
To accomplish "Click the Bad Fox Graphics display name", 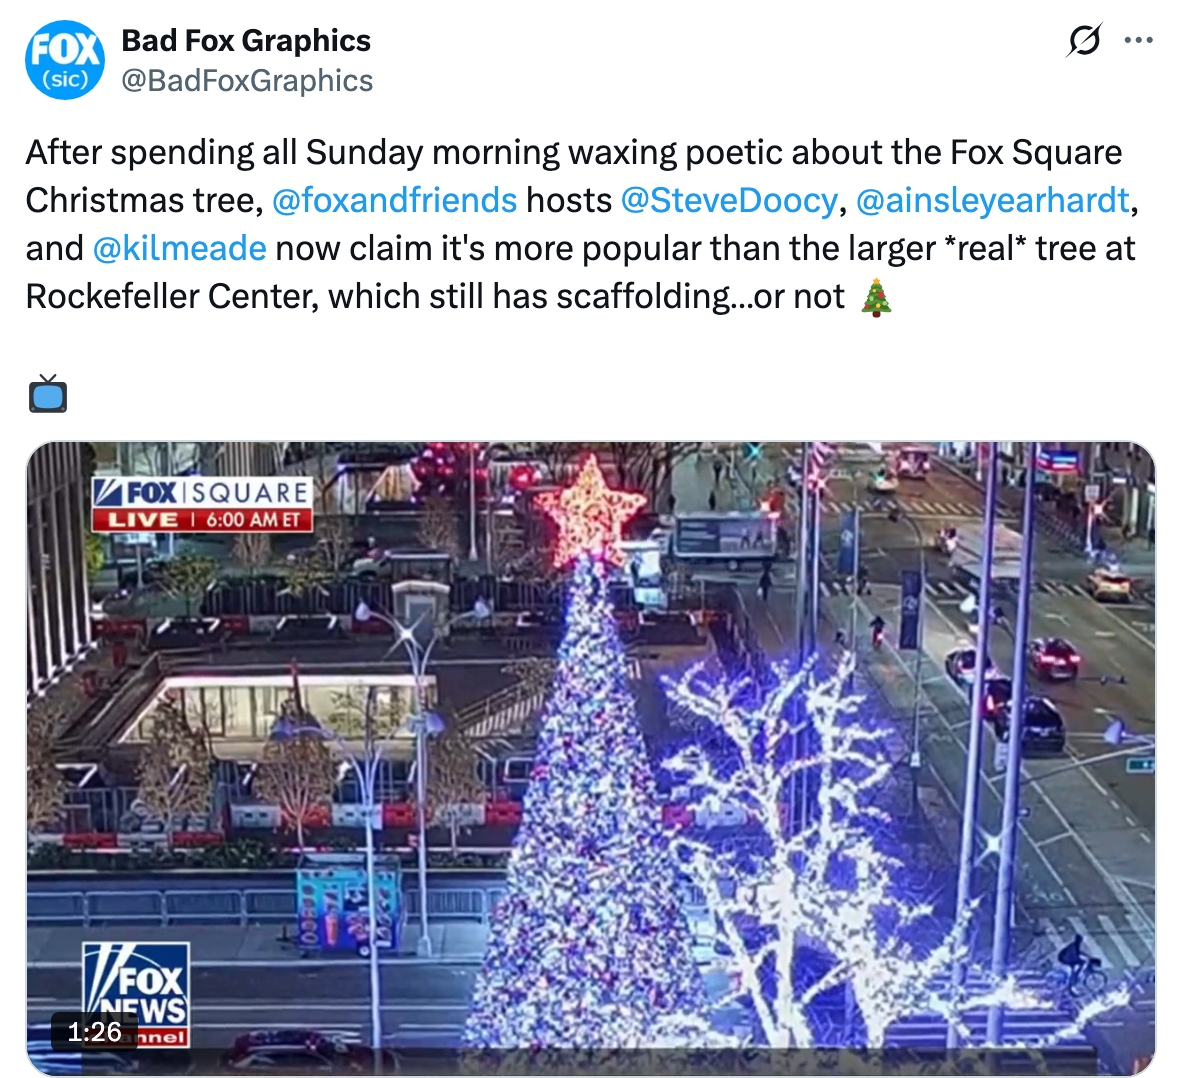I will 246,41.
